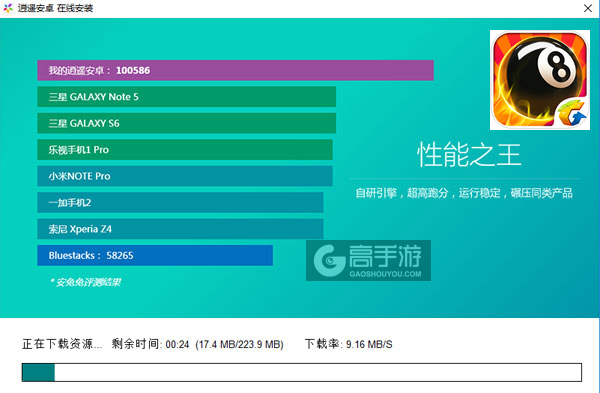Click the Bluestacks 58265 score bar
This screenshot has height=393, width=600.
[155, 255]
